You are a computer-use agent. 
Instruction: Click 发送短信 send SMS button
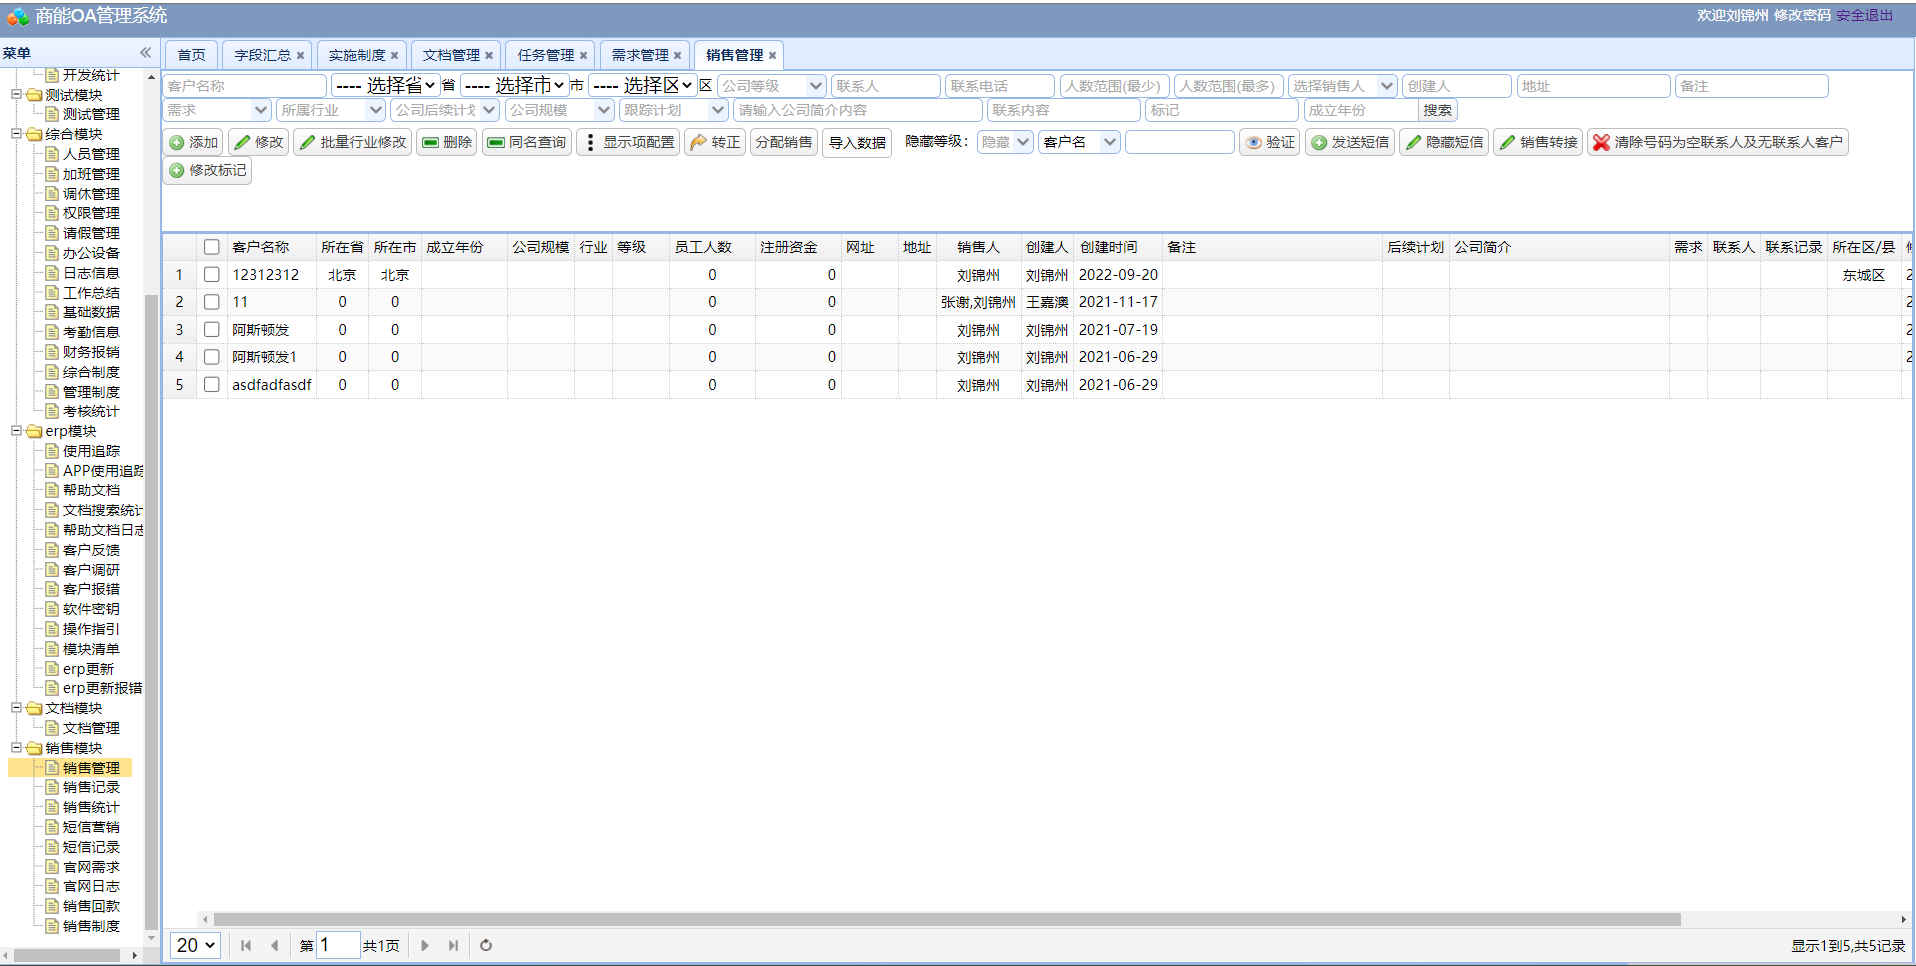1349,142
